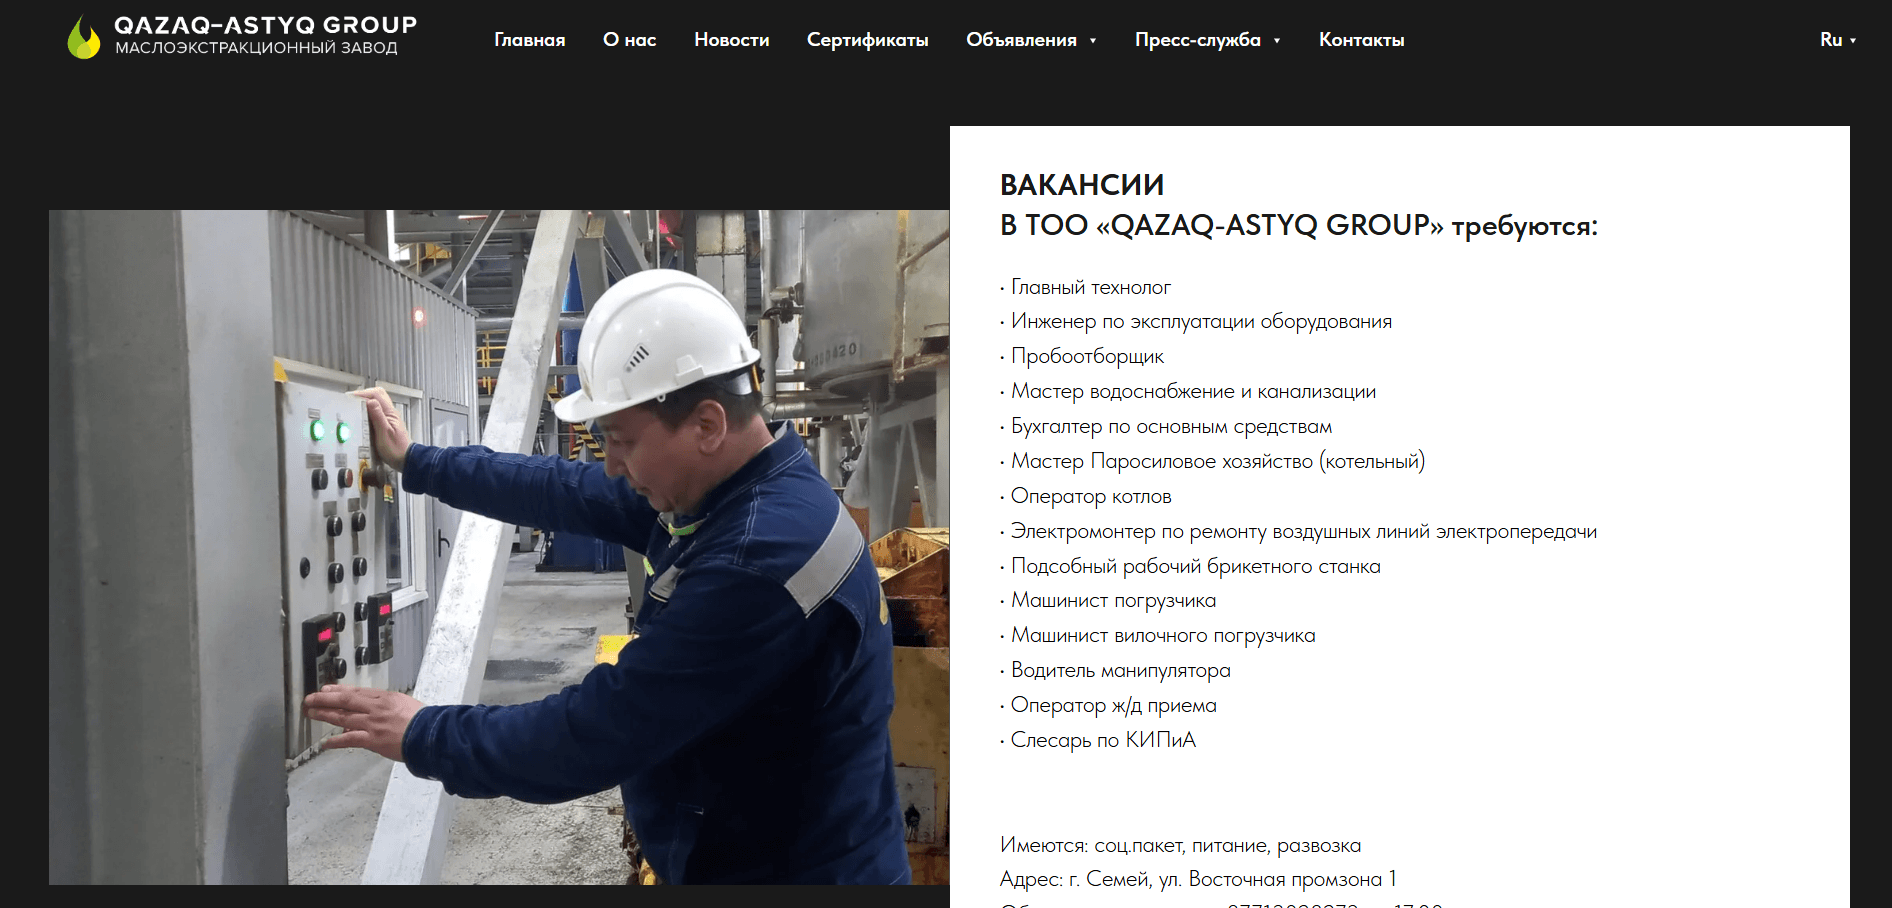This screenshot has height=908, width=1892.
Task: Click 'В ТОО «QAZAQ-ASTYQ GROUP» требуются' heading
Action: pyautogui.click(x=1299, y=226)
